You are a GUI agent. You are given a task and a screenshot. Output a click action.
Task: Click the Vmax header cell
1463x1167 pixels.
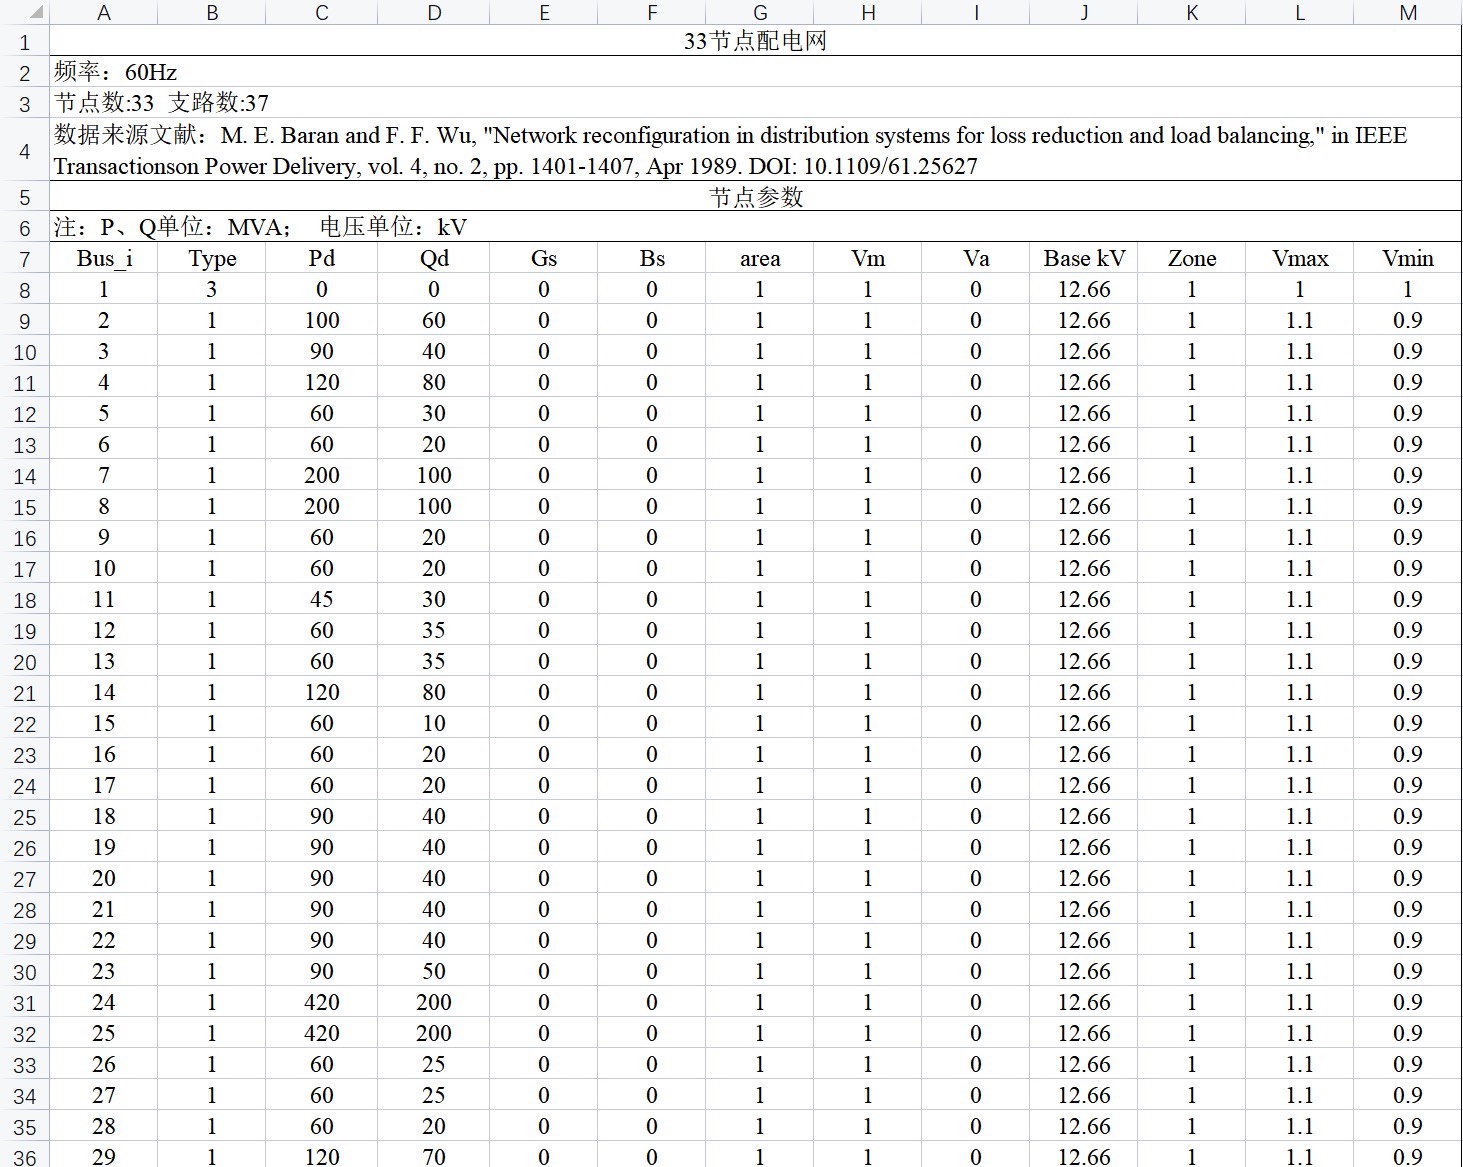pos(1299,258)
